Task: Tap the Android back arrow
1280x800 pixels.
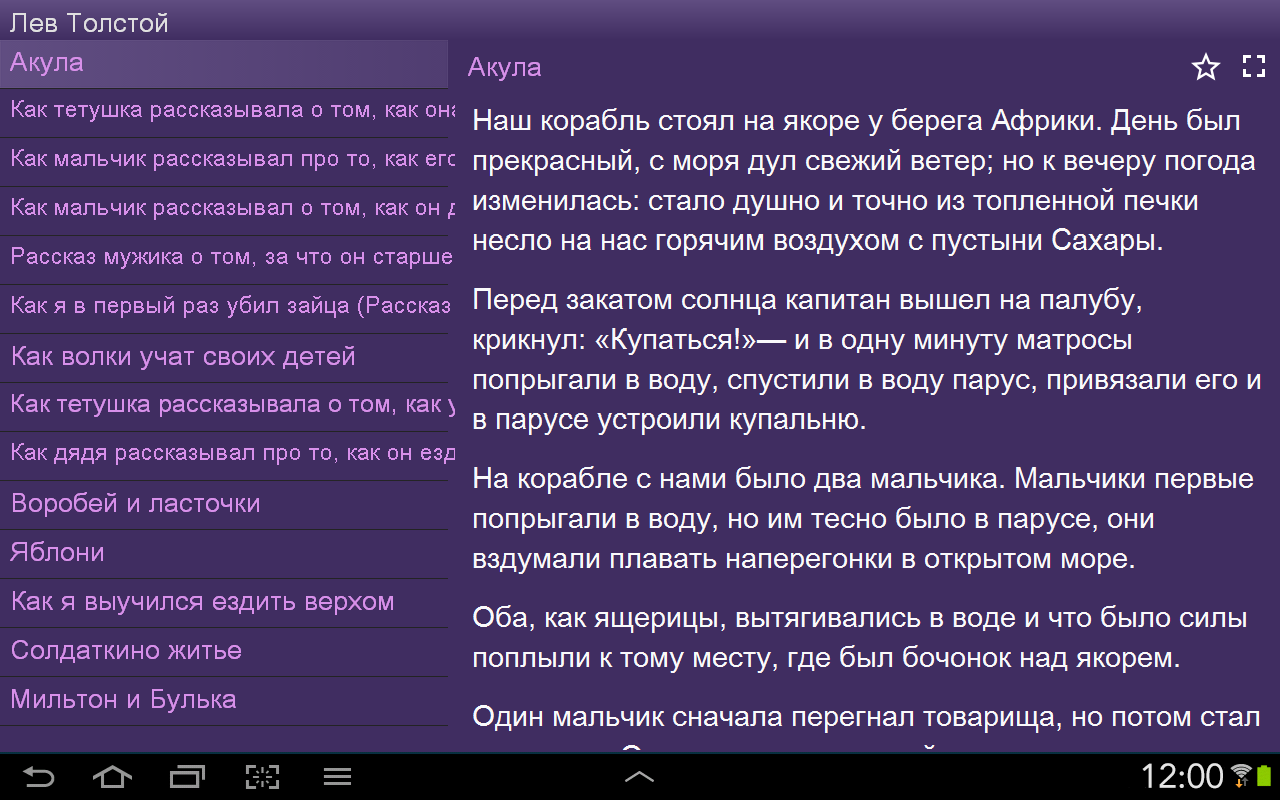Action: (39, 776)
